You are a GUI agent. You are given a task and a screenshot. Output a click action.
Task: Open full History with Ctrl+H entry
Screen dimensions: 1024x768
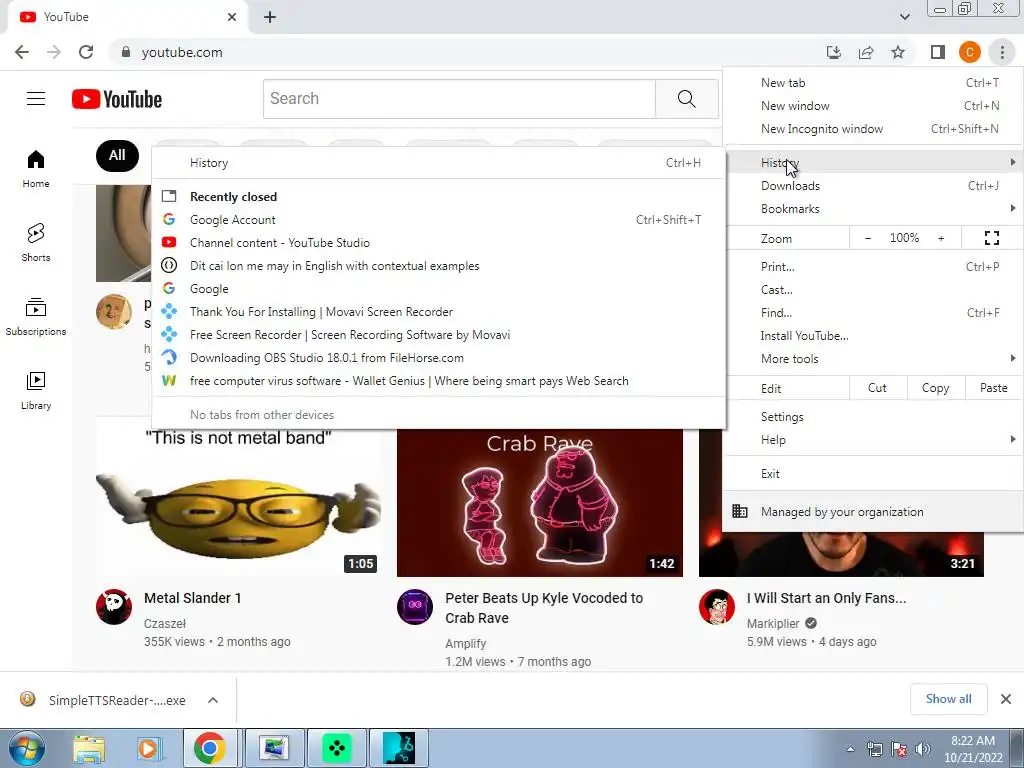pyautogui.click(x=438, y=163)
